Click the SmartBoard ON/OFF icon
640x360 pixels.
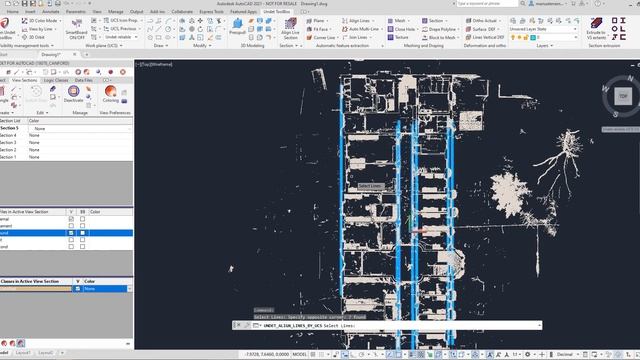76,23
